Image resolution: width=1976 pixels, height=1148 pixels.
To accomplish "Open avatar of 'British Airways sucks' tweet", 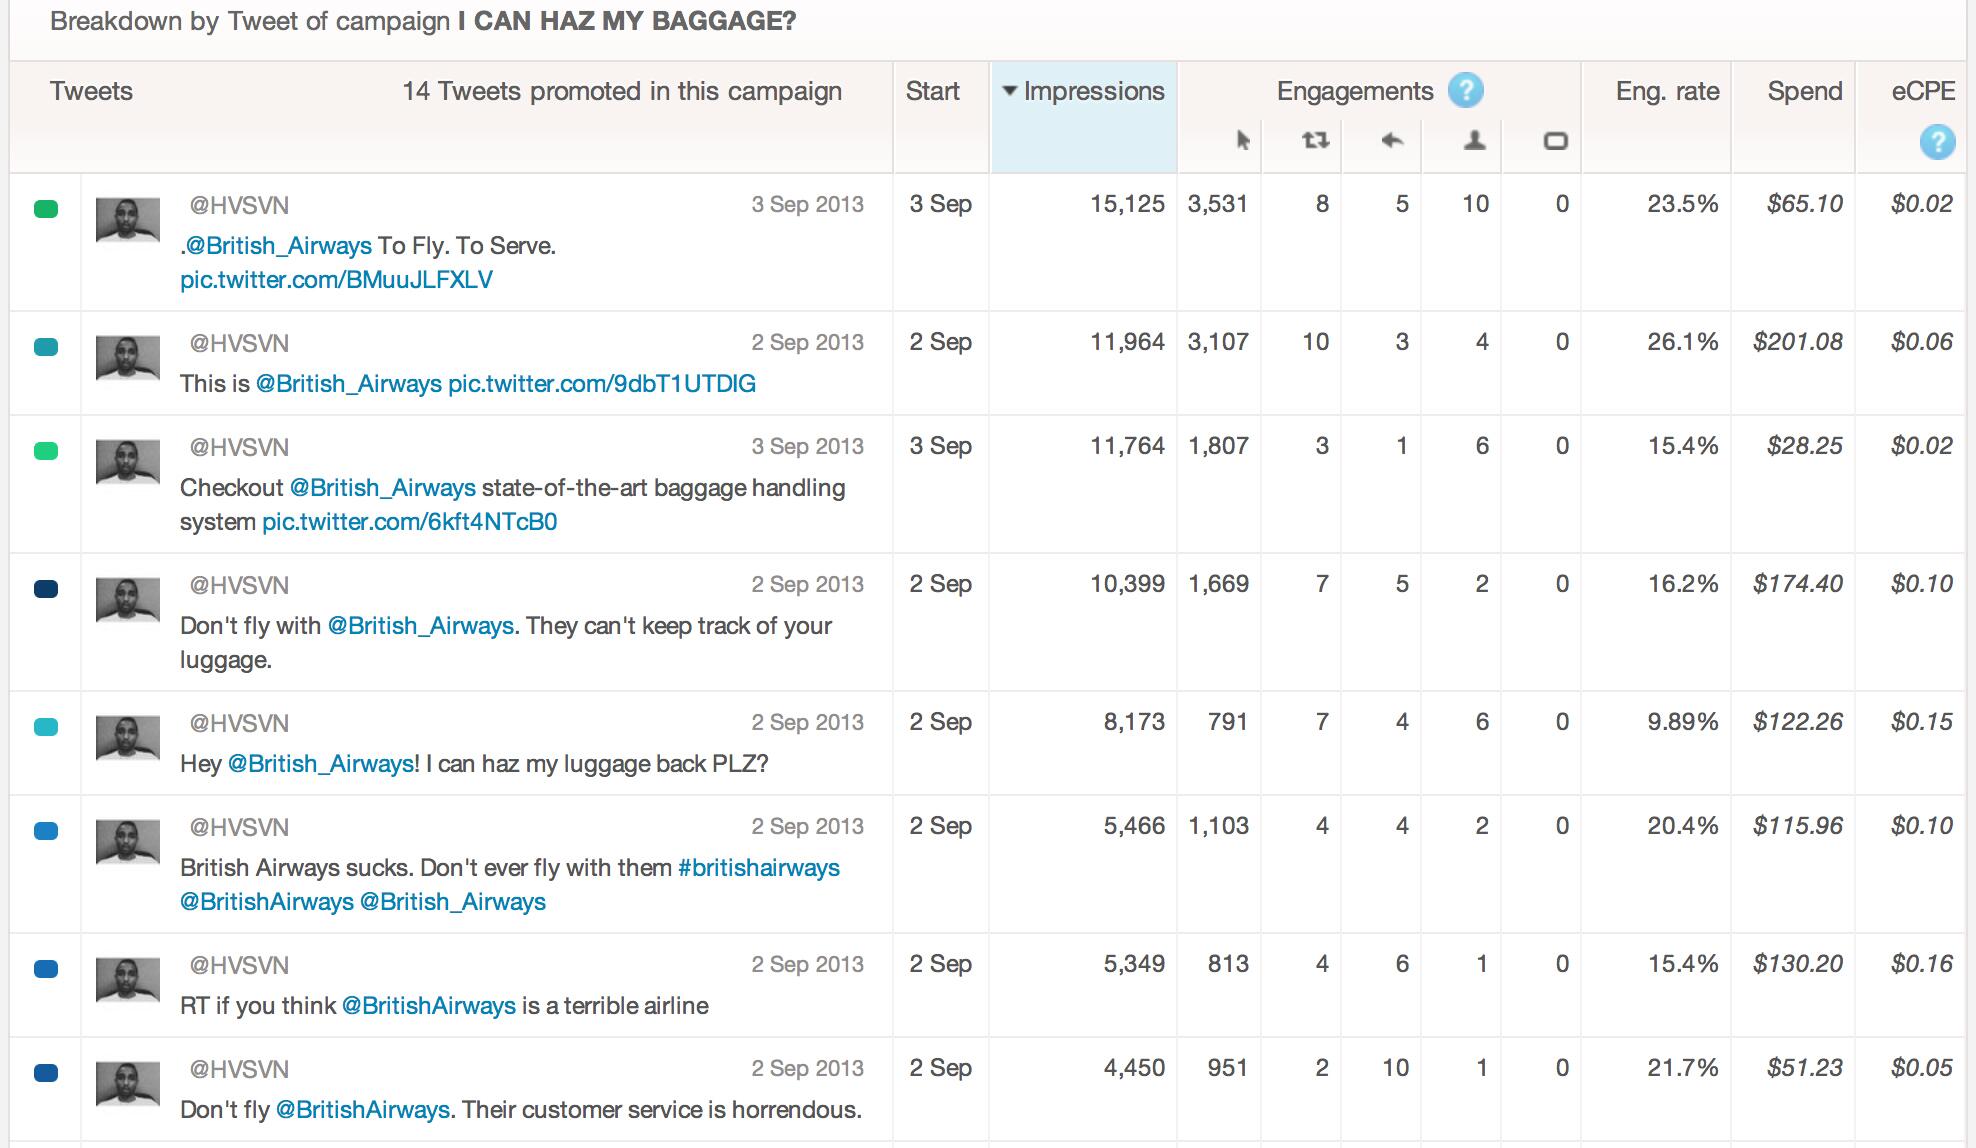I will pos(128,842).
